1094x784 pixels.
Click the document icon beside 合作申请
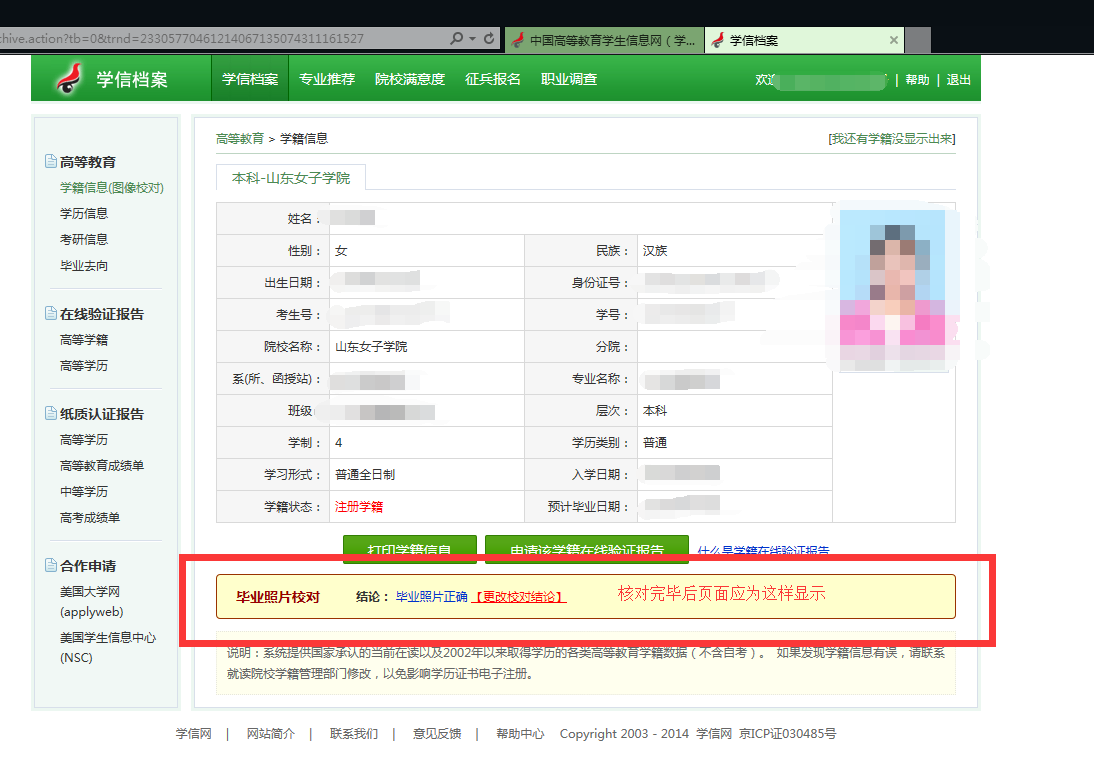pyautogui.click(x=51, y=565)
